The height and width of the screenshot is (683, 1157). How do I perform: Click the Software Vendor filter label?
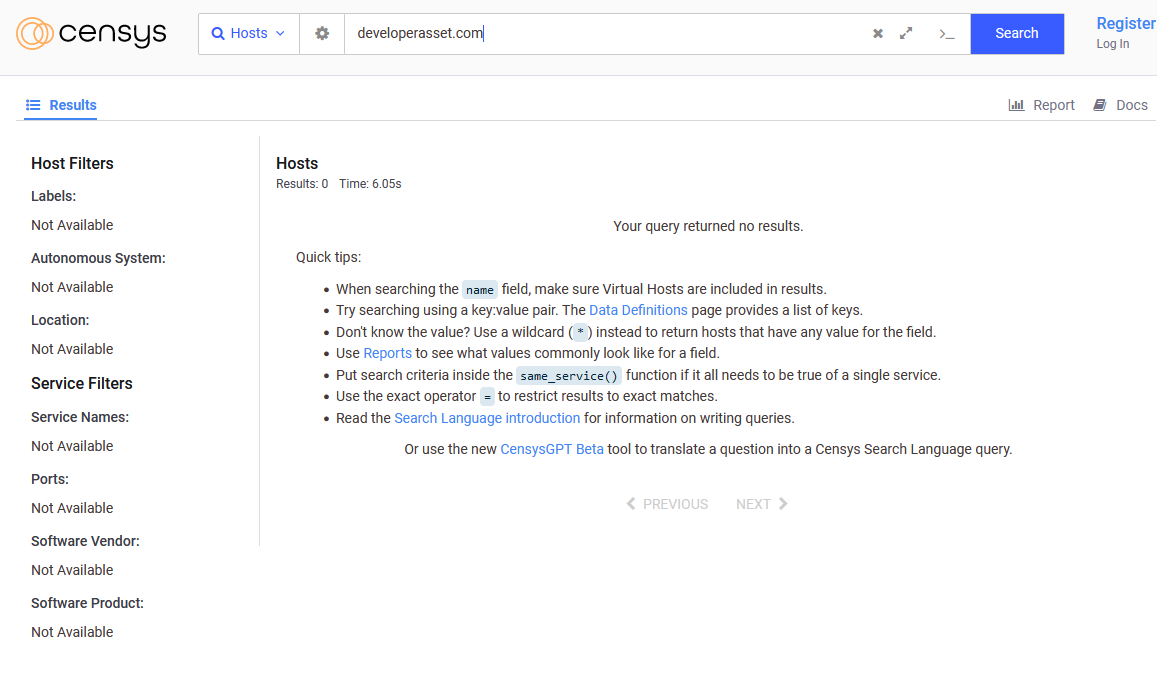point(85,541)
